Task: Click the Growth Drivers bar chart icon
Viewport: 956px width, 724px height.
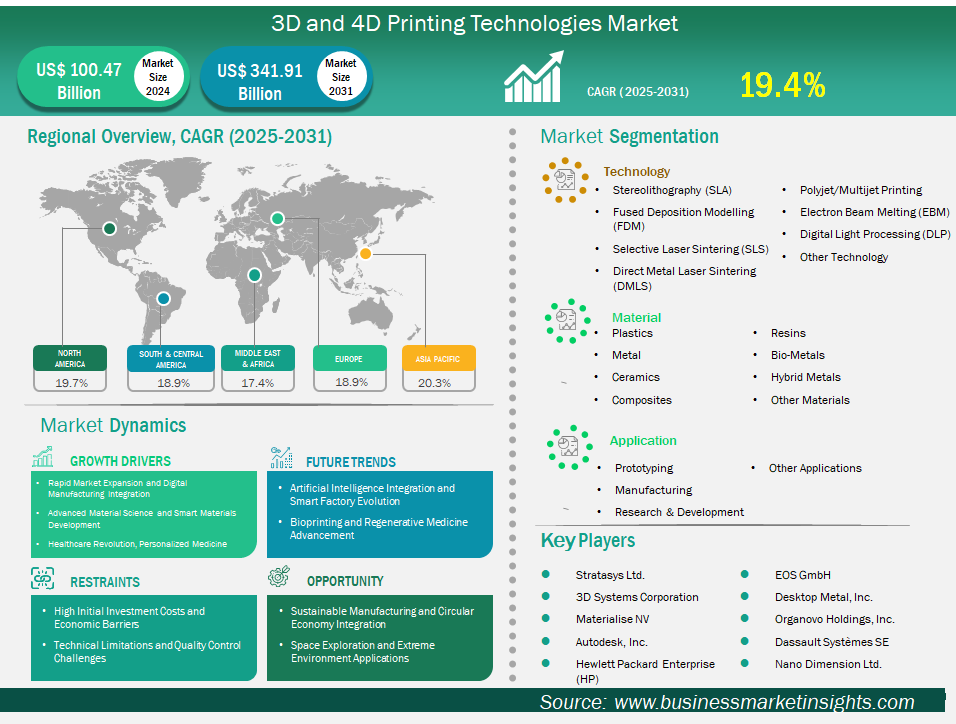Action: coord(42,459)
